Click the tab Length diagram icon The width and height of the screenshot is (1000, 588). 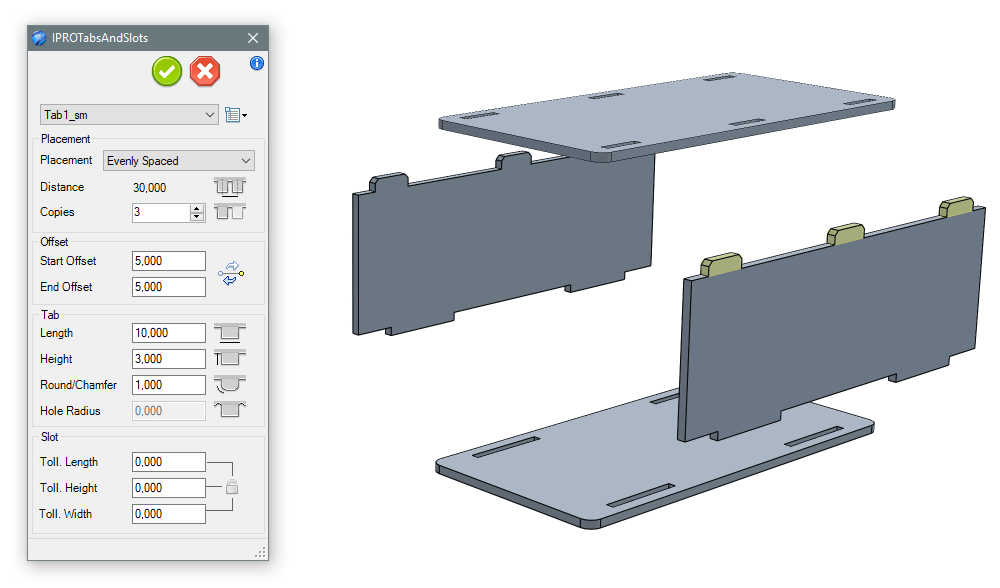pyautogui.click(x=230, y=332)
